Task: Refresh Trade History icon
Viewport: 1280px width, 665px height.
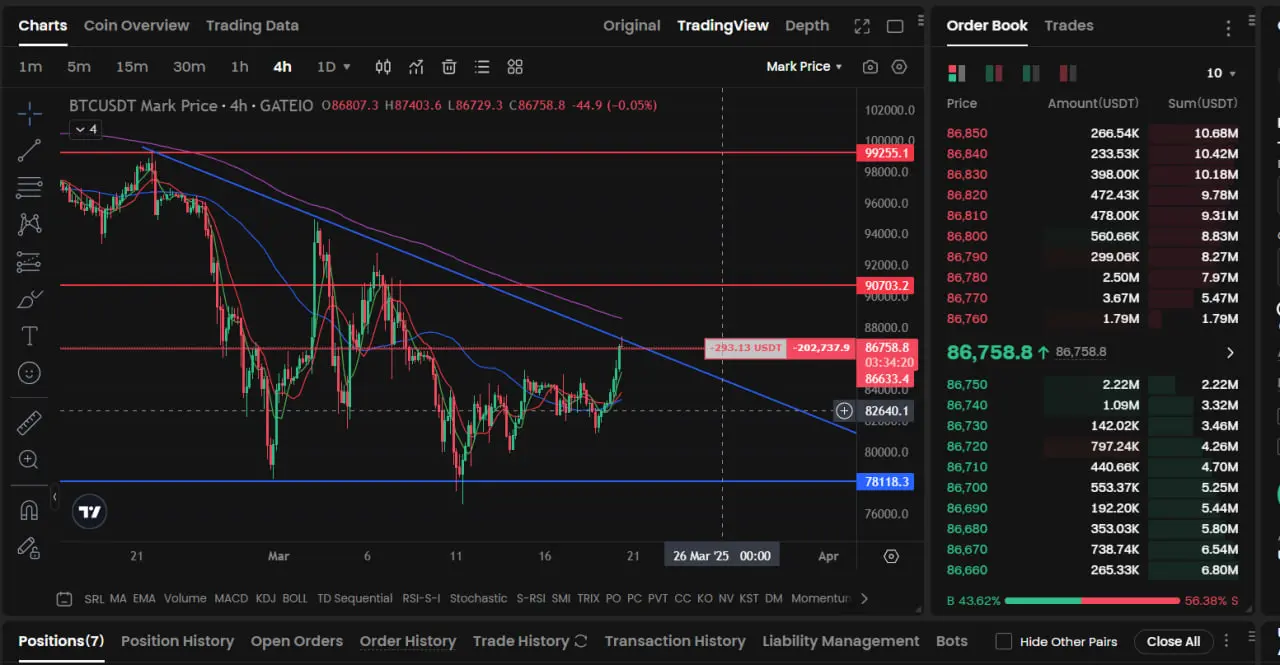Action: (580, 641)
